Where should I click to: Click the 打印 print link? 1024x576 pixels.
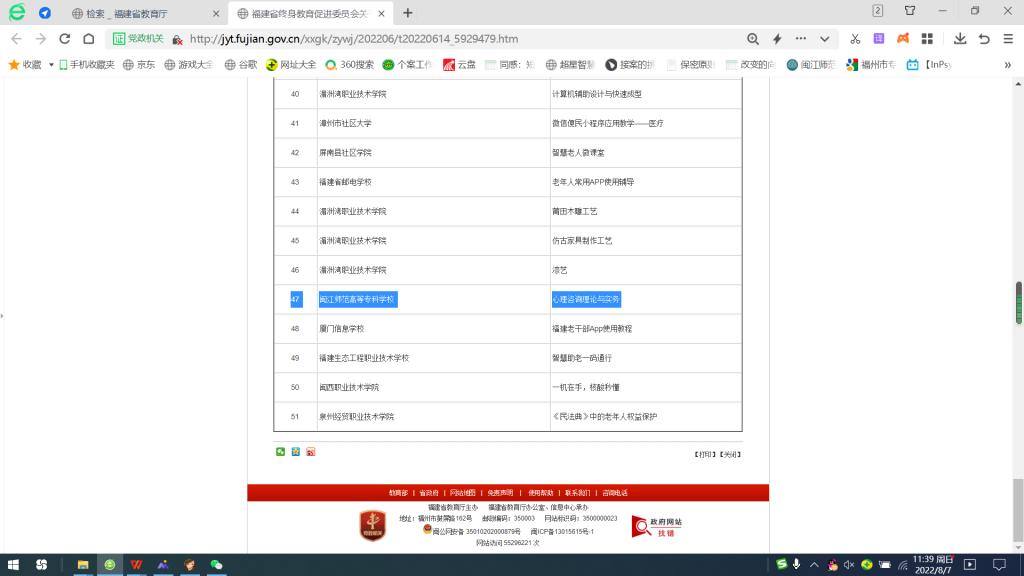click(704, 454)
